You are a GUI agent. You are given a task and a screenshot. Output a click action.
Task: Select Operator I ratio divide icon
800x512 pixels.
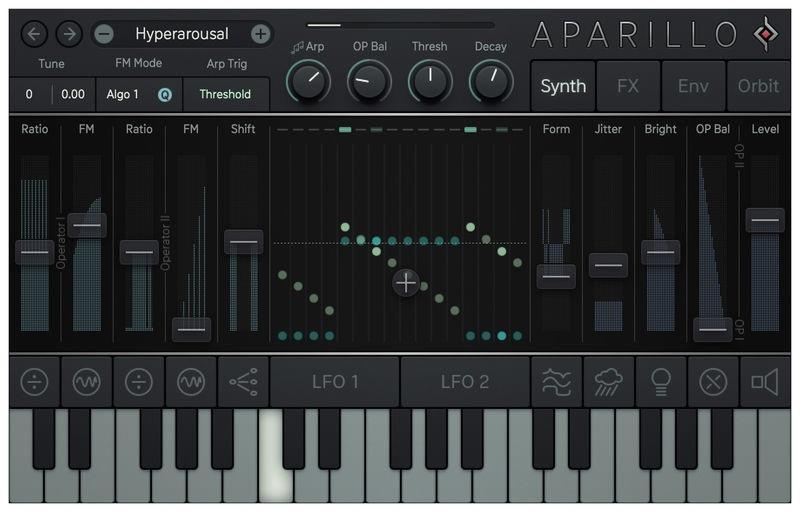coord(34,382)
